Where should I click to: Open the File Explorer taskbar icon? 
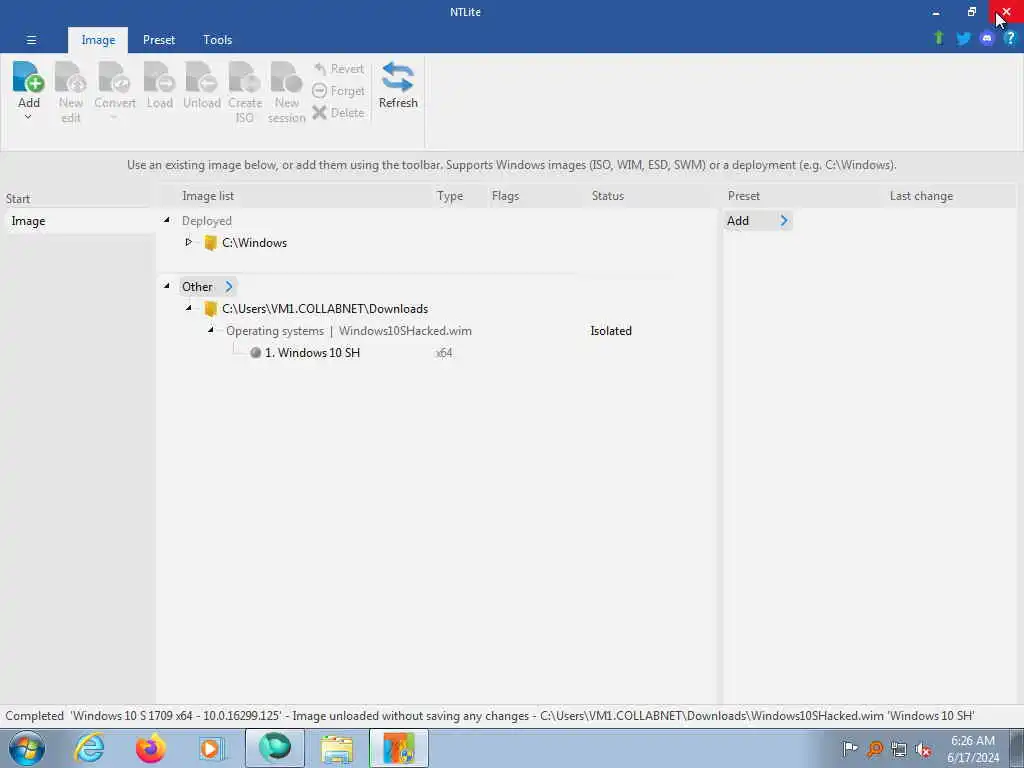(336, 748)
